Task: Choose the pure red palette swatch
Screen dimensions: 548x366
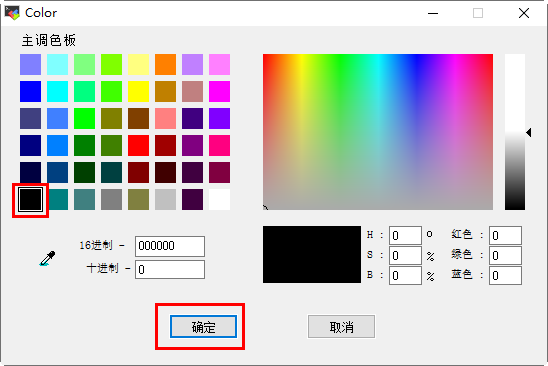Action: [138, 145]
